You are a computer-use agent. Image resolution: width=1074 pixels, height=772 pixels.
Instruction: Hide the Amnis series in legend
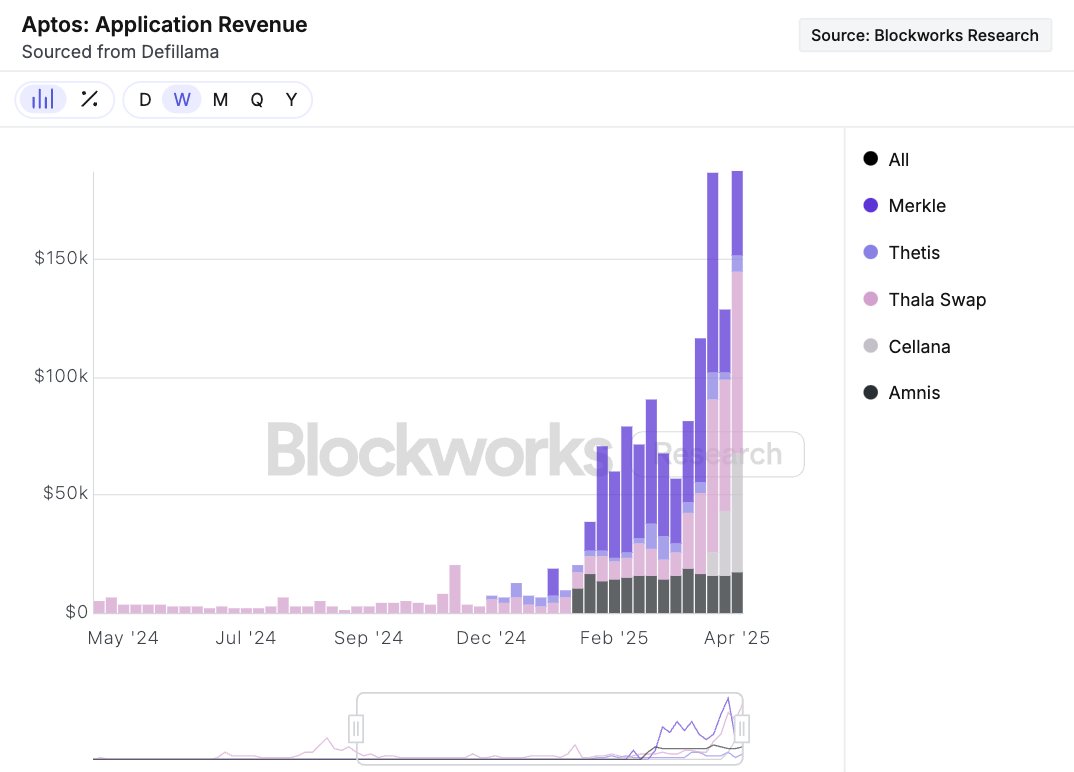pyautogui.click(x=913, y=393)
